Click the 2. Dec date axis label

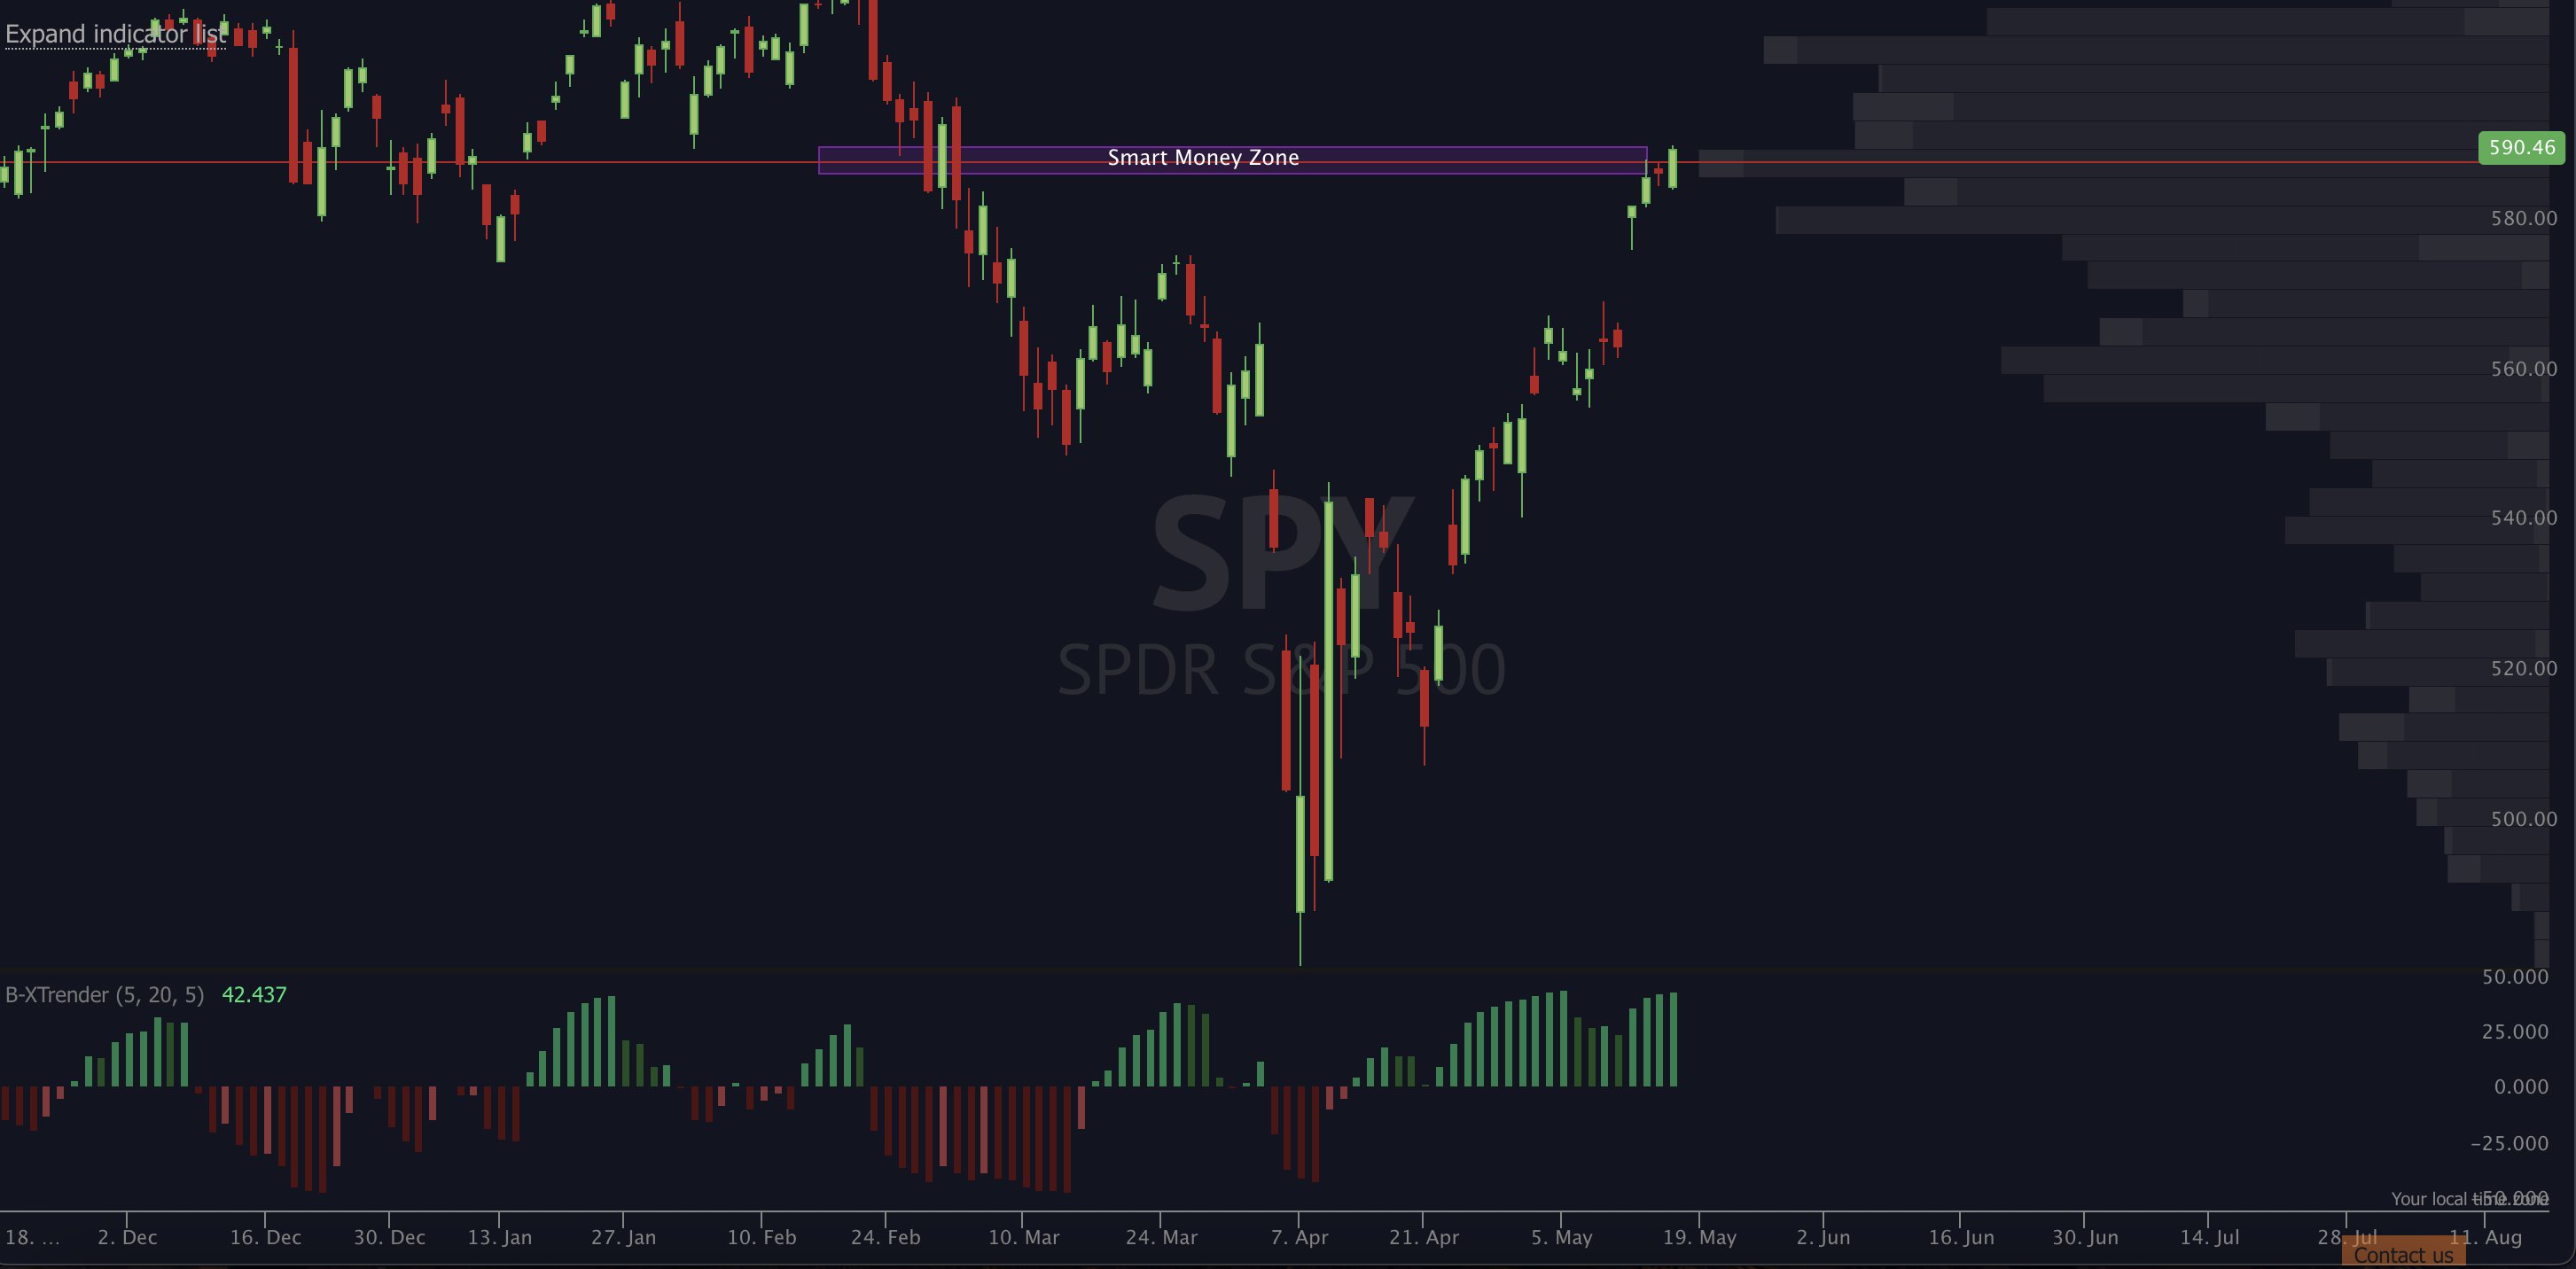coord(127,1237)
